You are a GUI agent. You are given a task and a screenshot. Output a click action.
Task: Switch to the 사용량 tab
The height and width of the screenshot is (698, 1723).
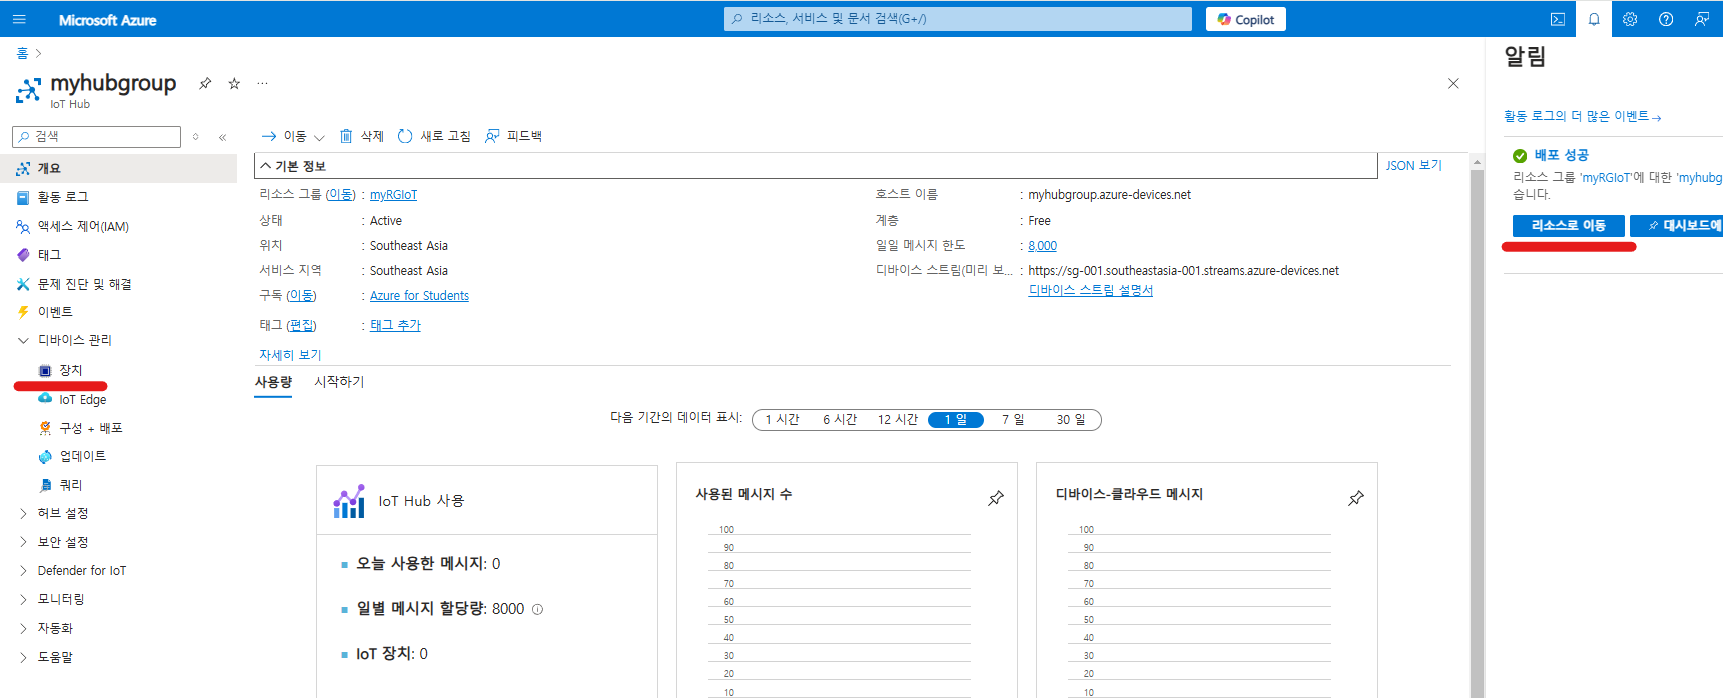[273, 382]
